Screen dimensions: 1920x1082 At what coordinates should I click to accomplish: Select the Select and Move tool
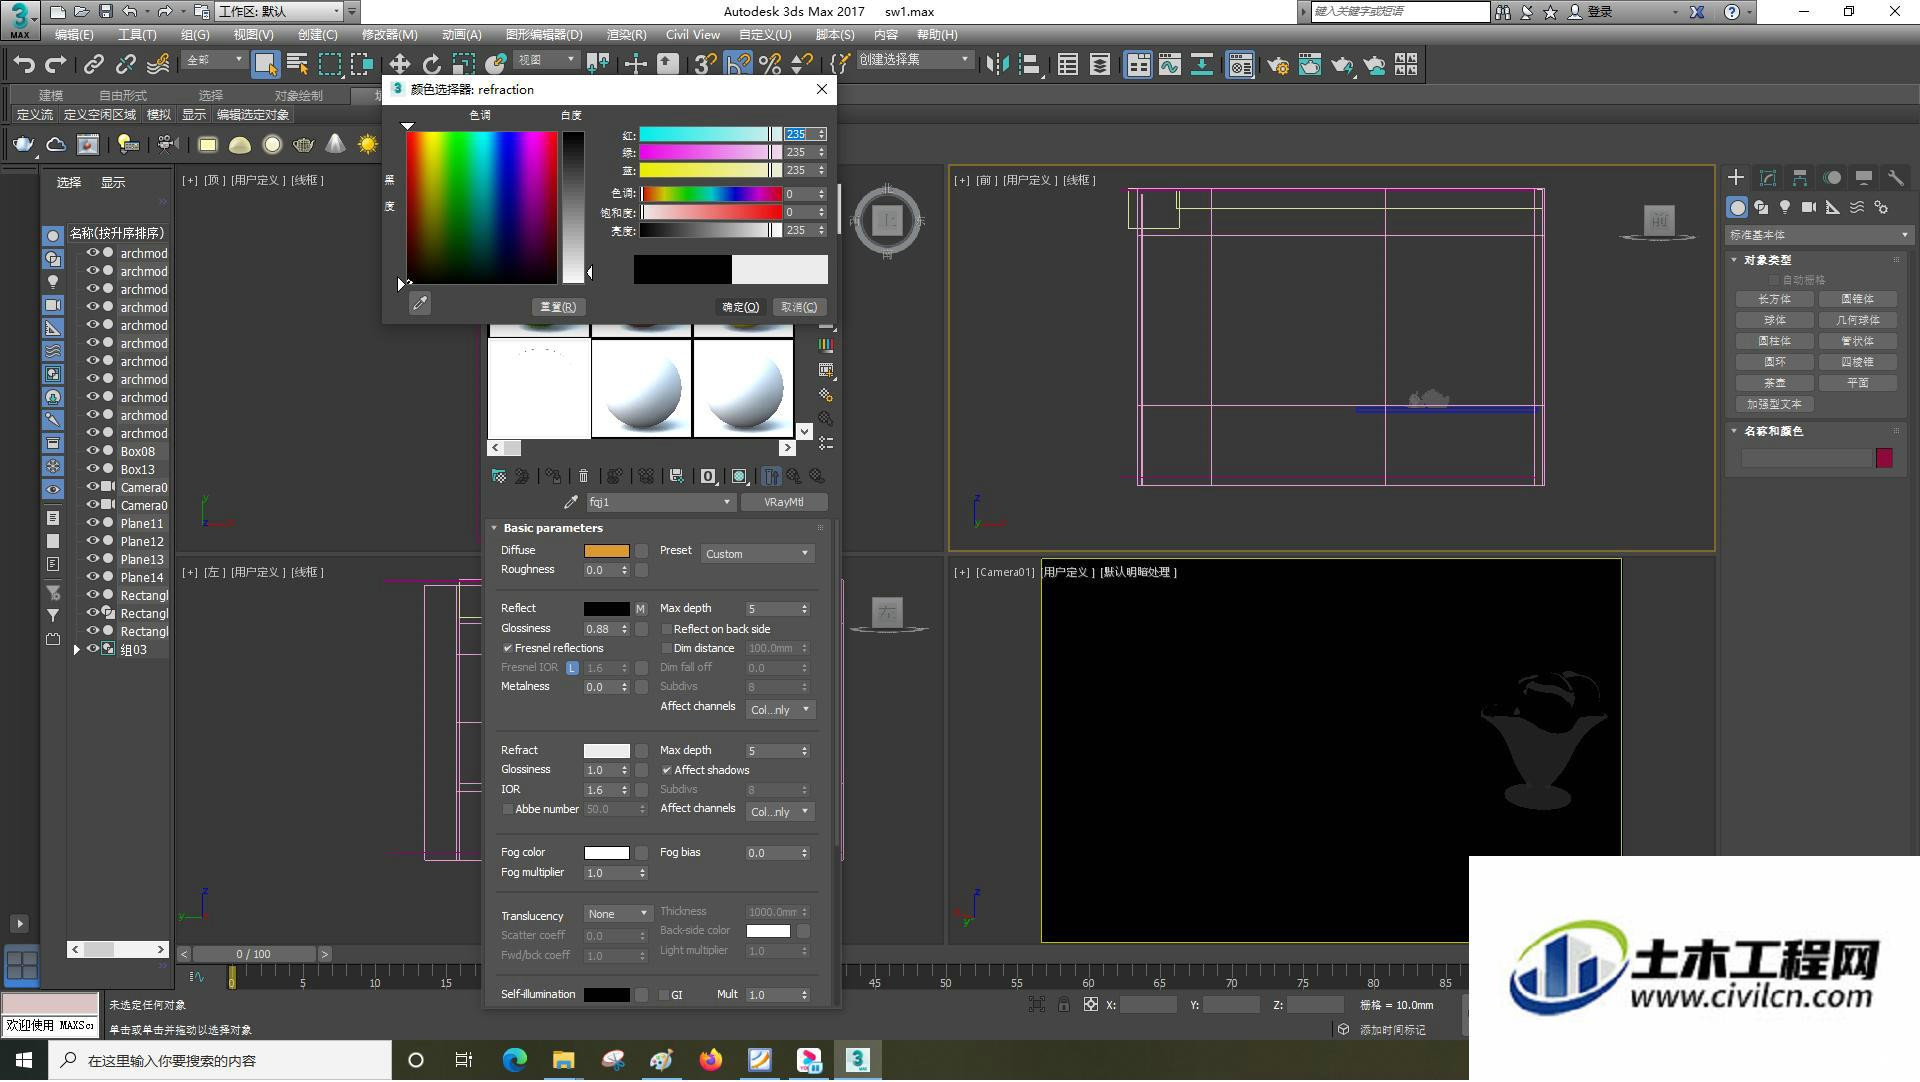click(399, 65)
